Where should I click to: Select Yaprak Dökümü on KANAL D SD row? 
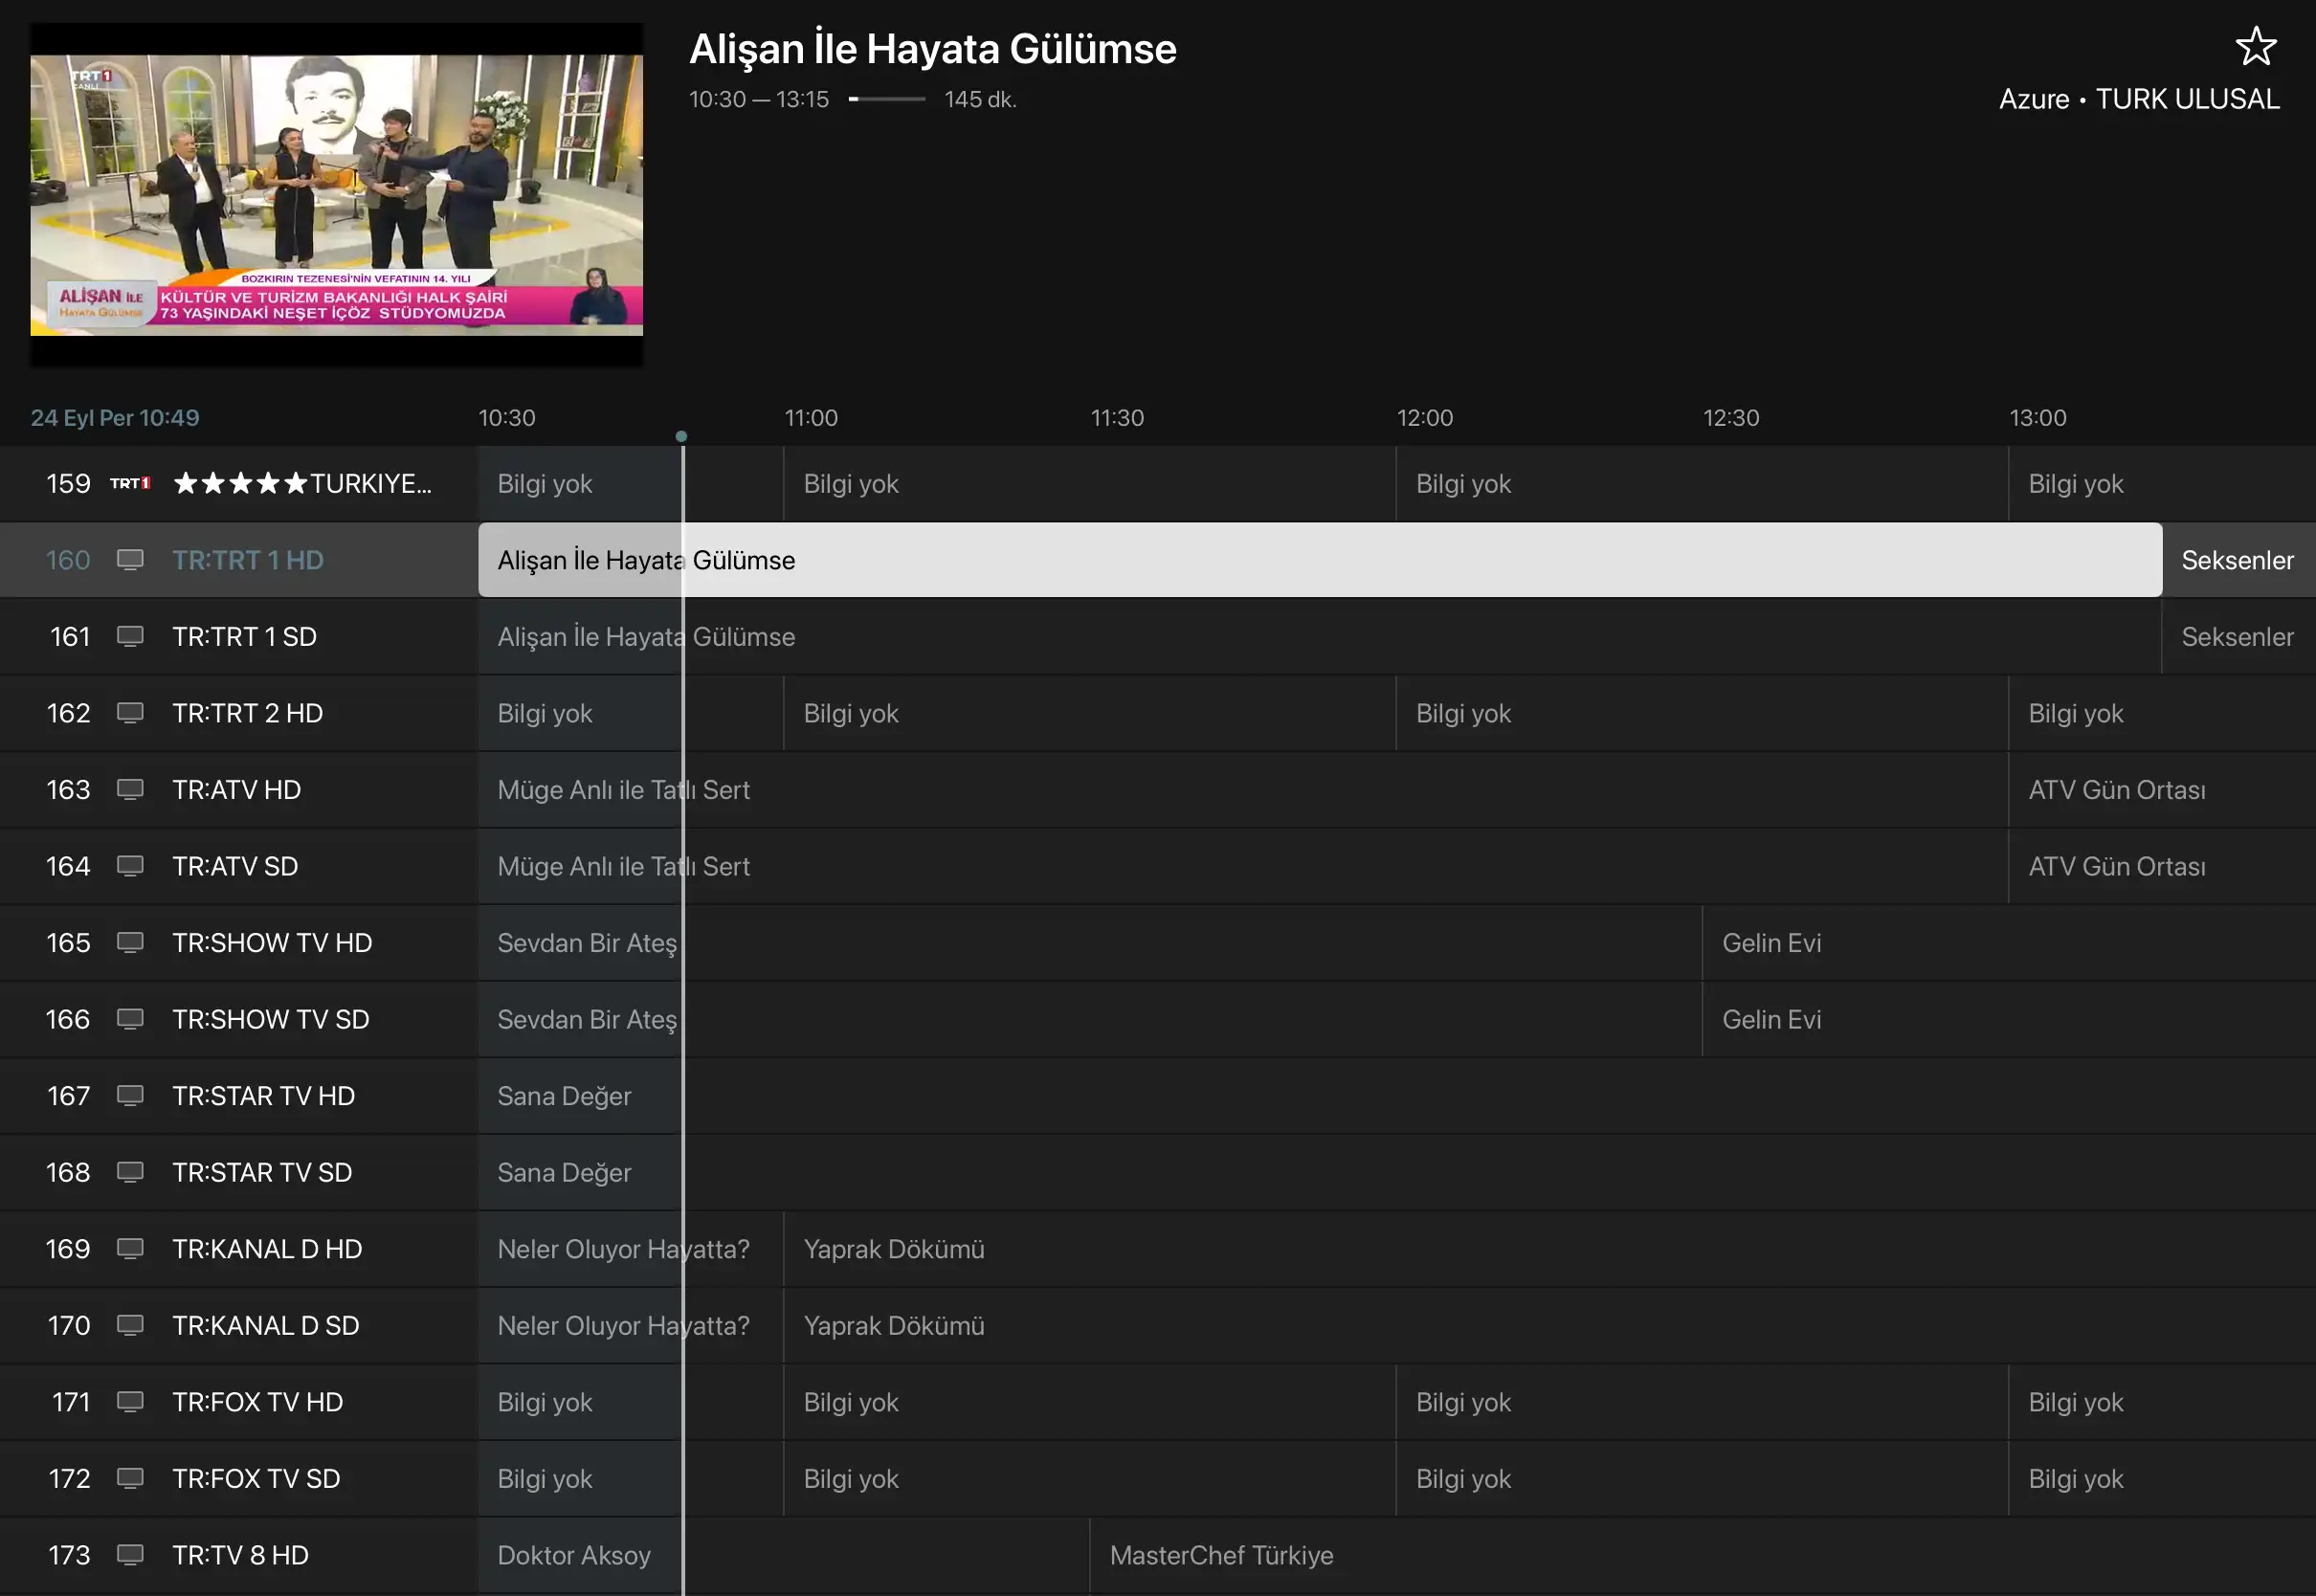tap(1550, 1325)
